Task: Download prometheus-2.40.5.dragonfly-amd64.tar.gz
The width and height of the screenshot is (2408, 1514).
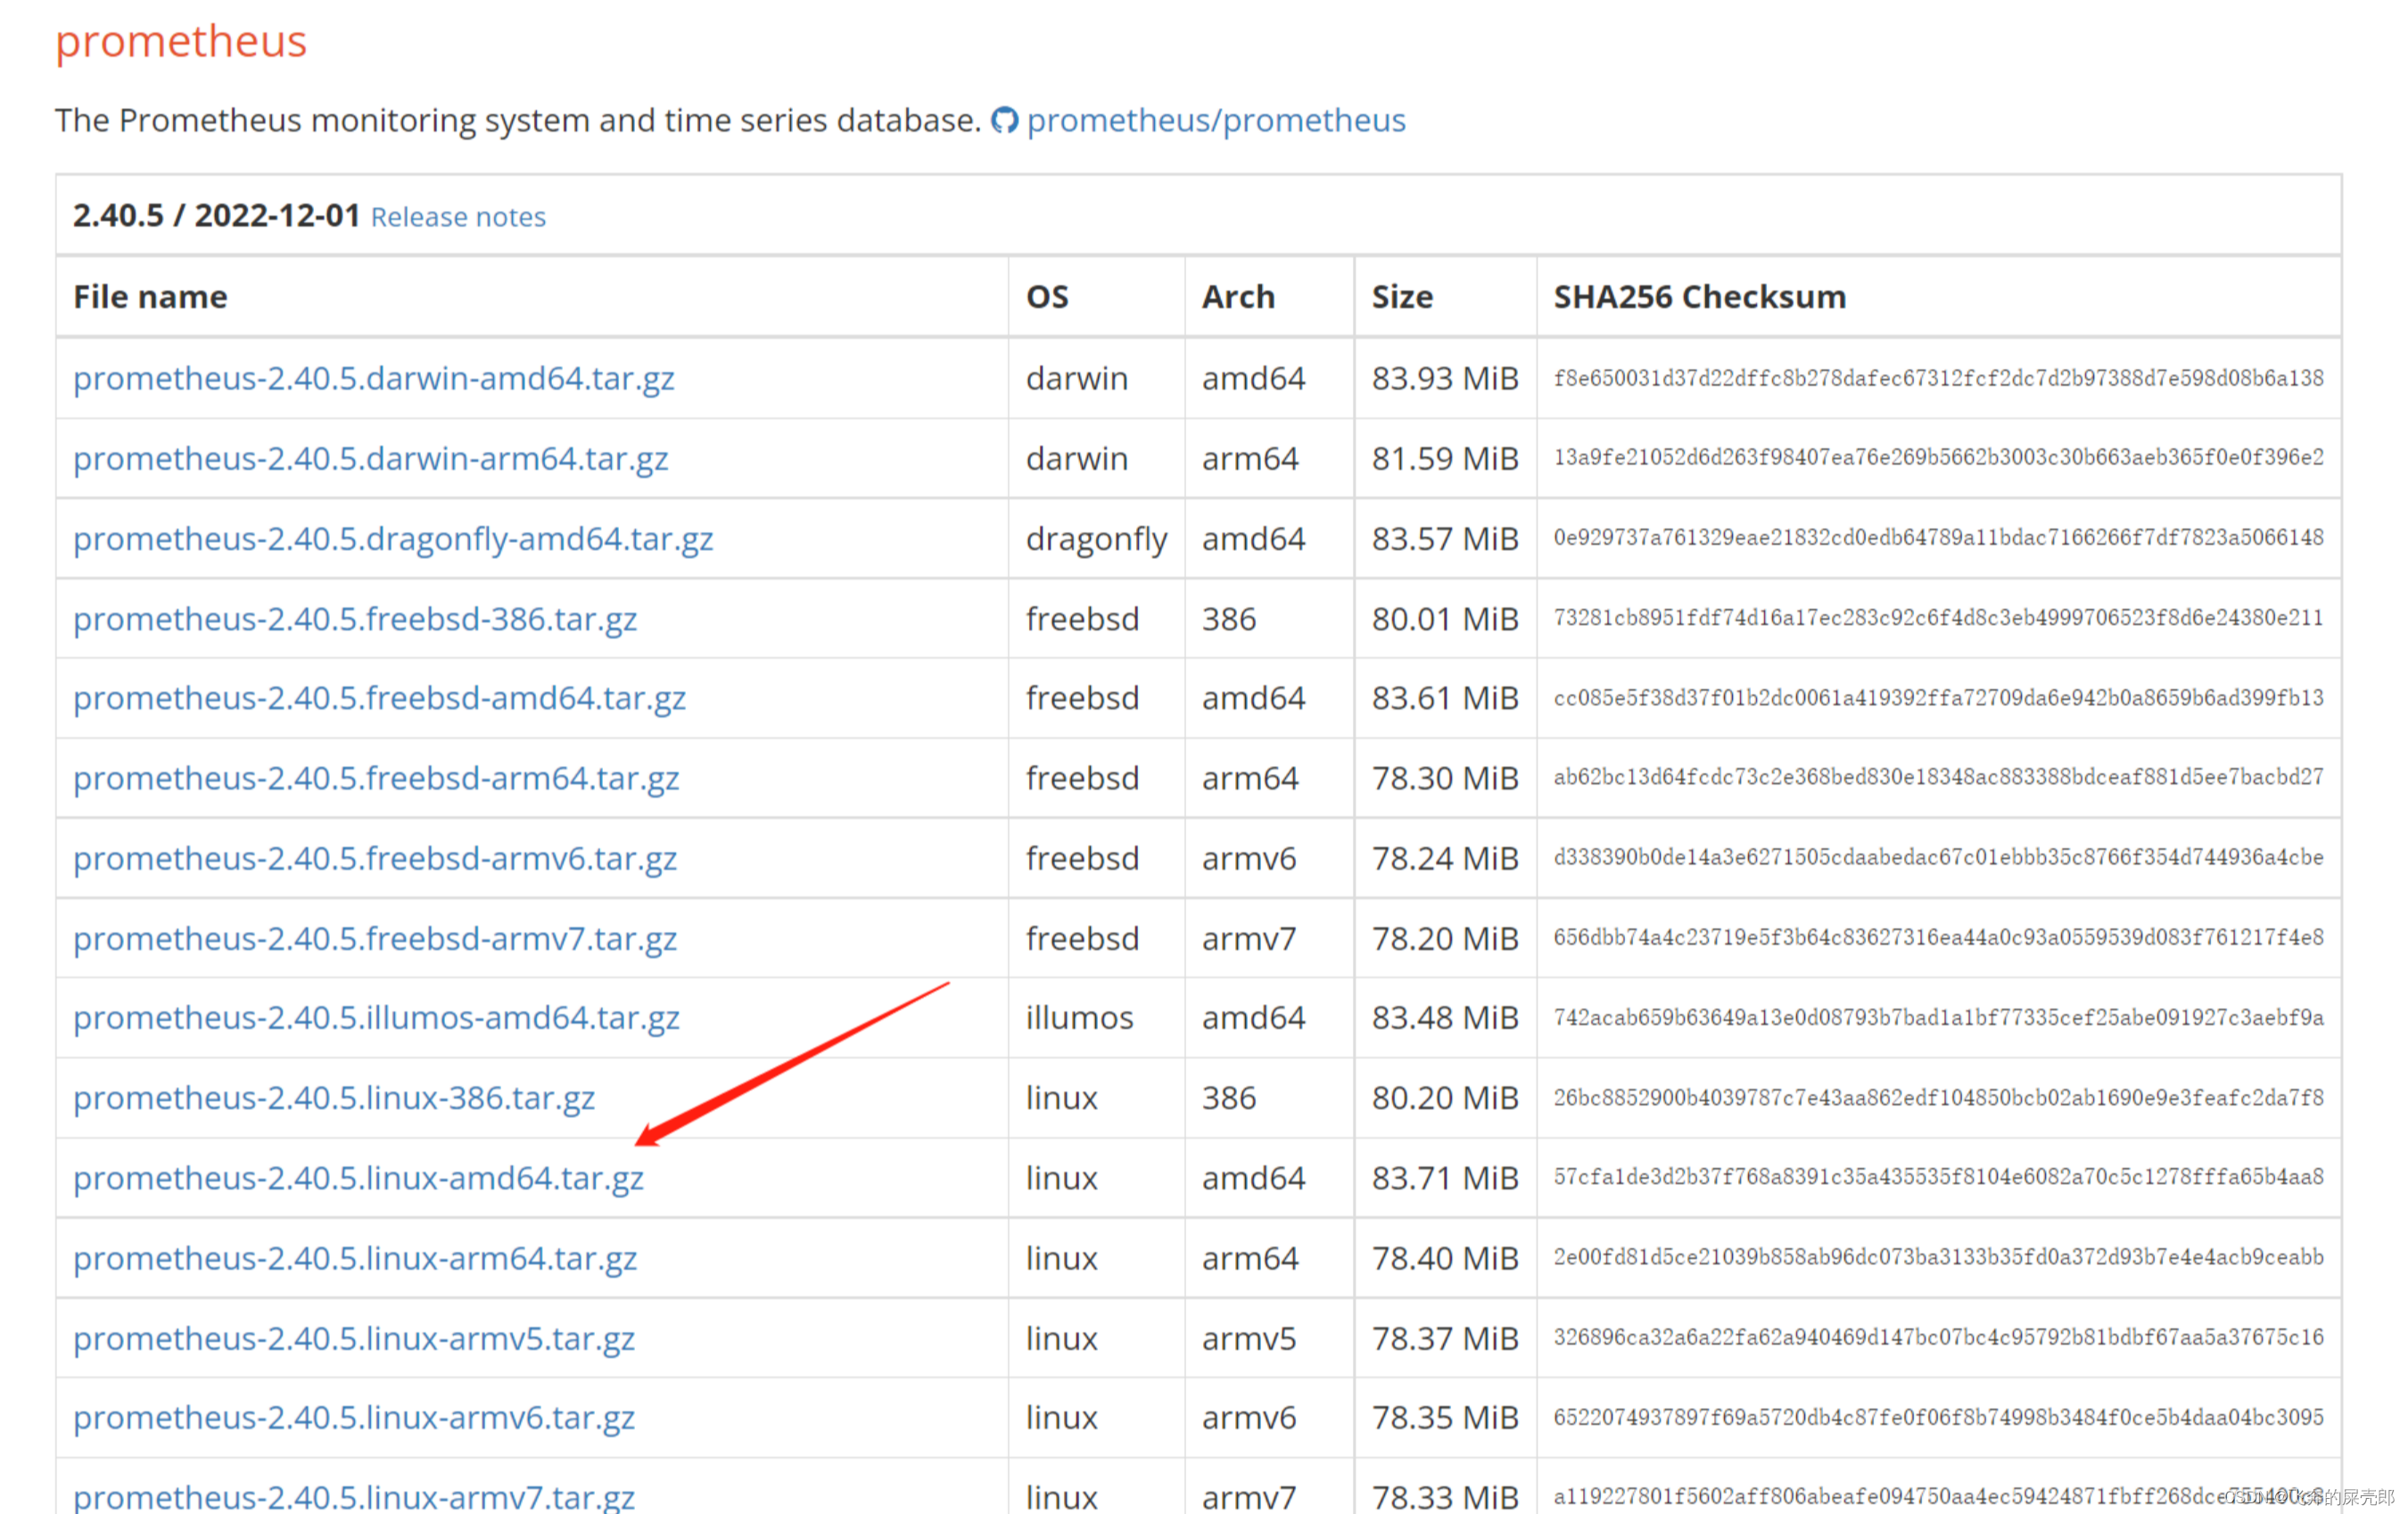Action: click(392, 538)
